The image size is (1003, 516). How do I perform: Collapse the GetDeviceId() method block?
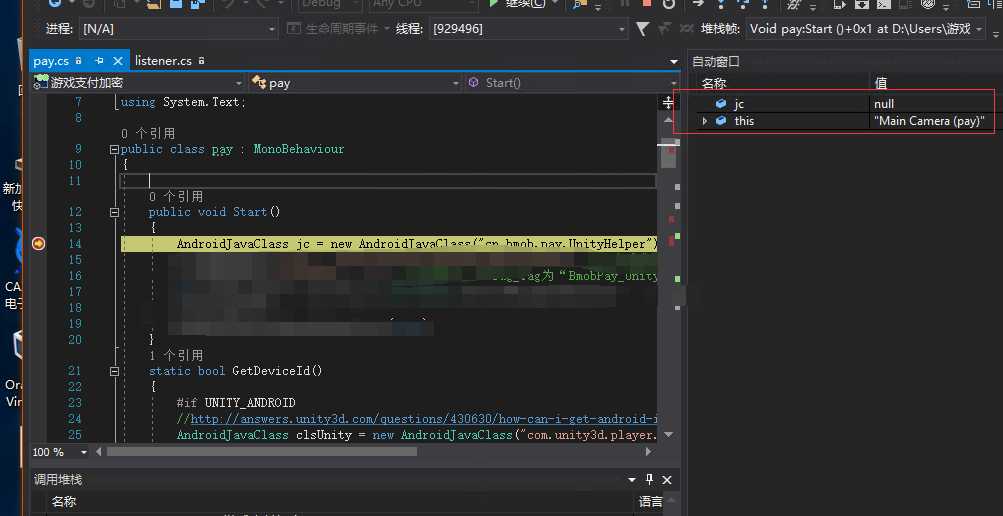click(x=115, y=371)
